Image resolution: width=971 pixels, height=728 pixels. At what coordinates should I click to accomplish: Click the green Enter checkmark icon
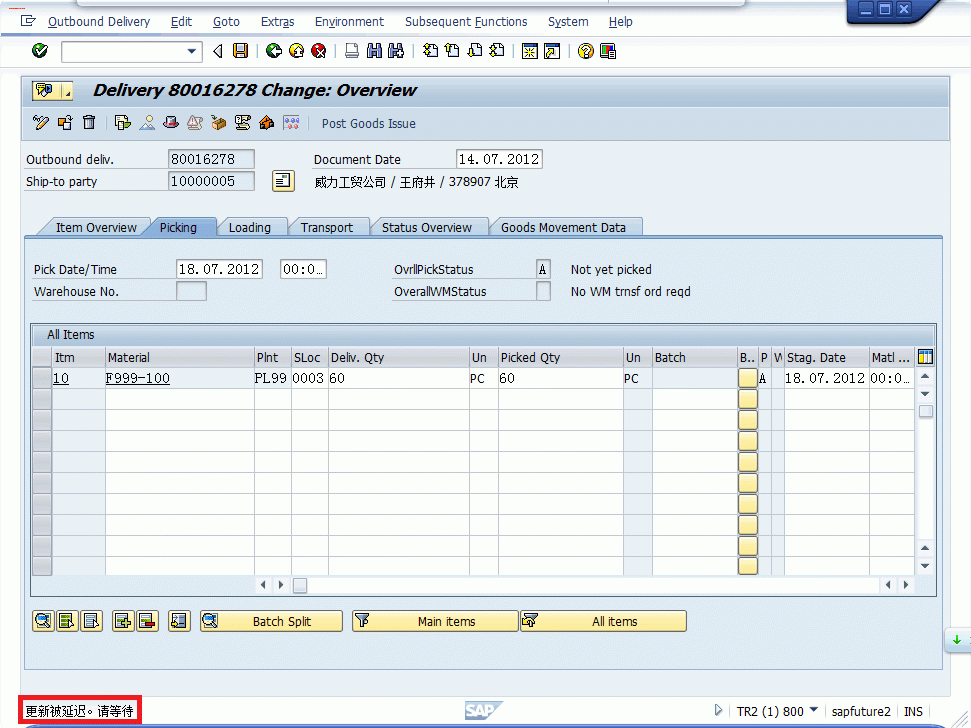click(x=40, y=51)
